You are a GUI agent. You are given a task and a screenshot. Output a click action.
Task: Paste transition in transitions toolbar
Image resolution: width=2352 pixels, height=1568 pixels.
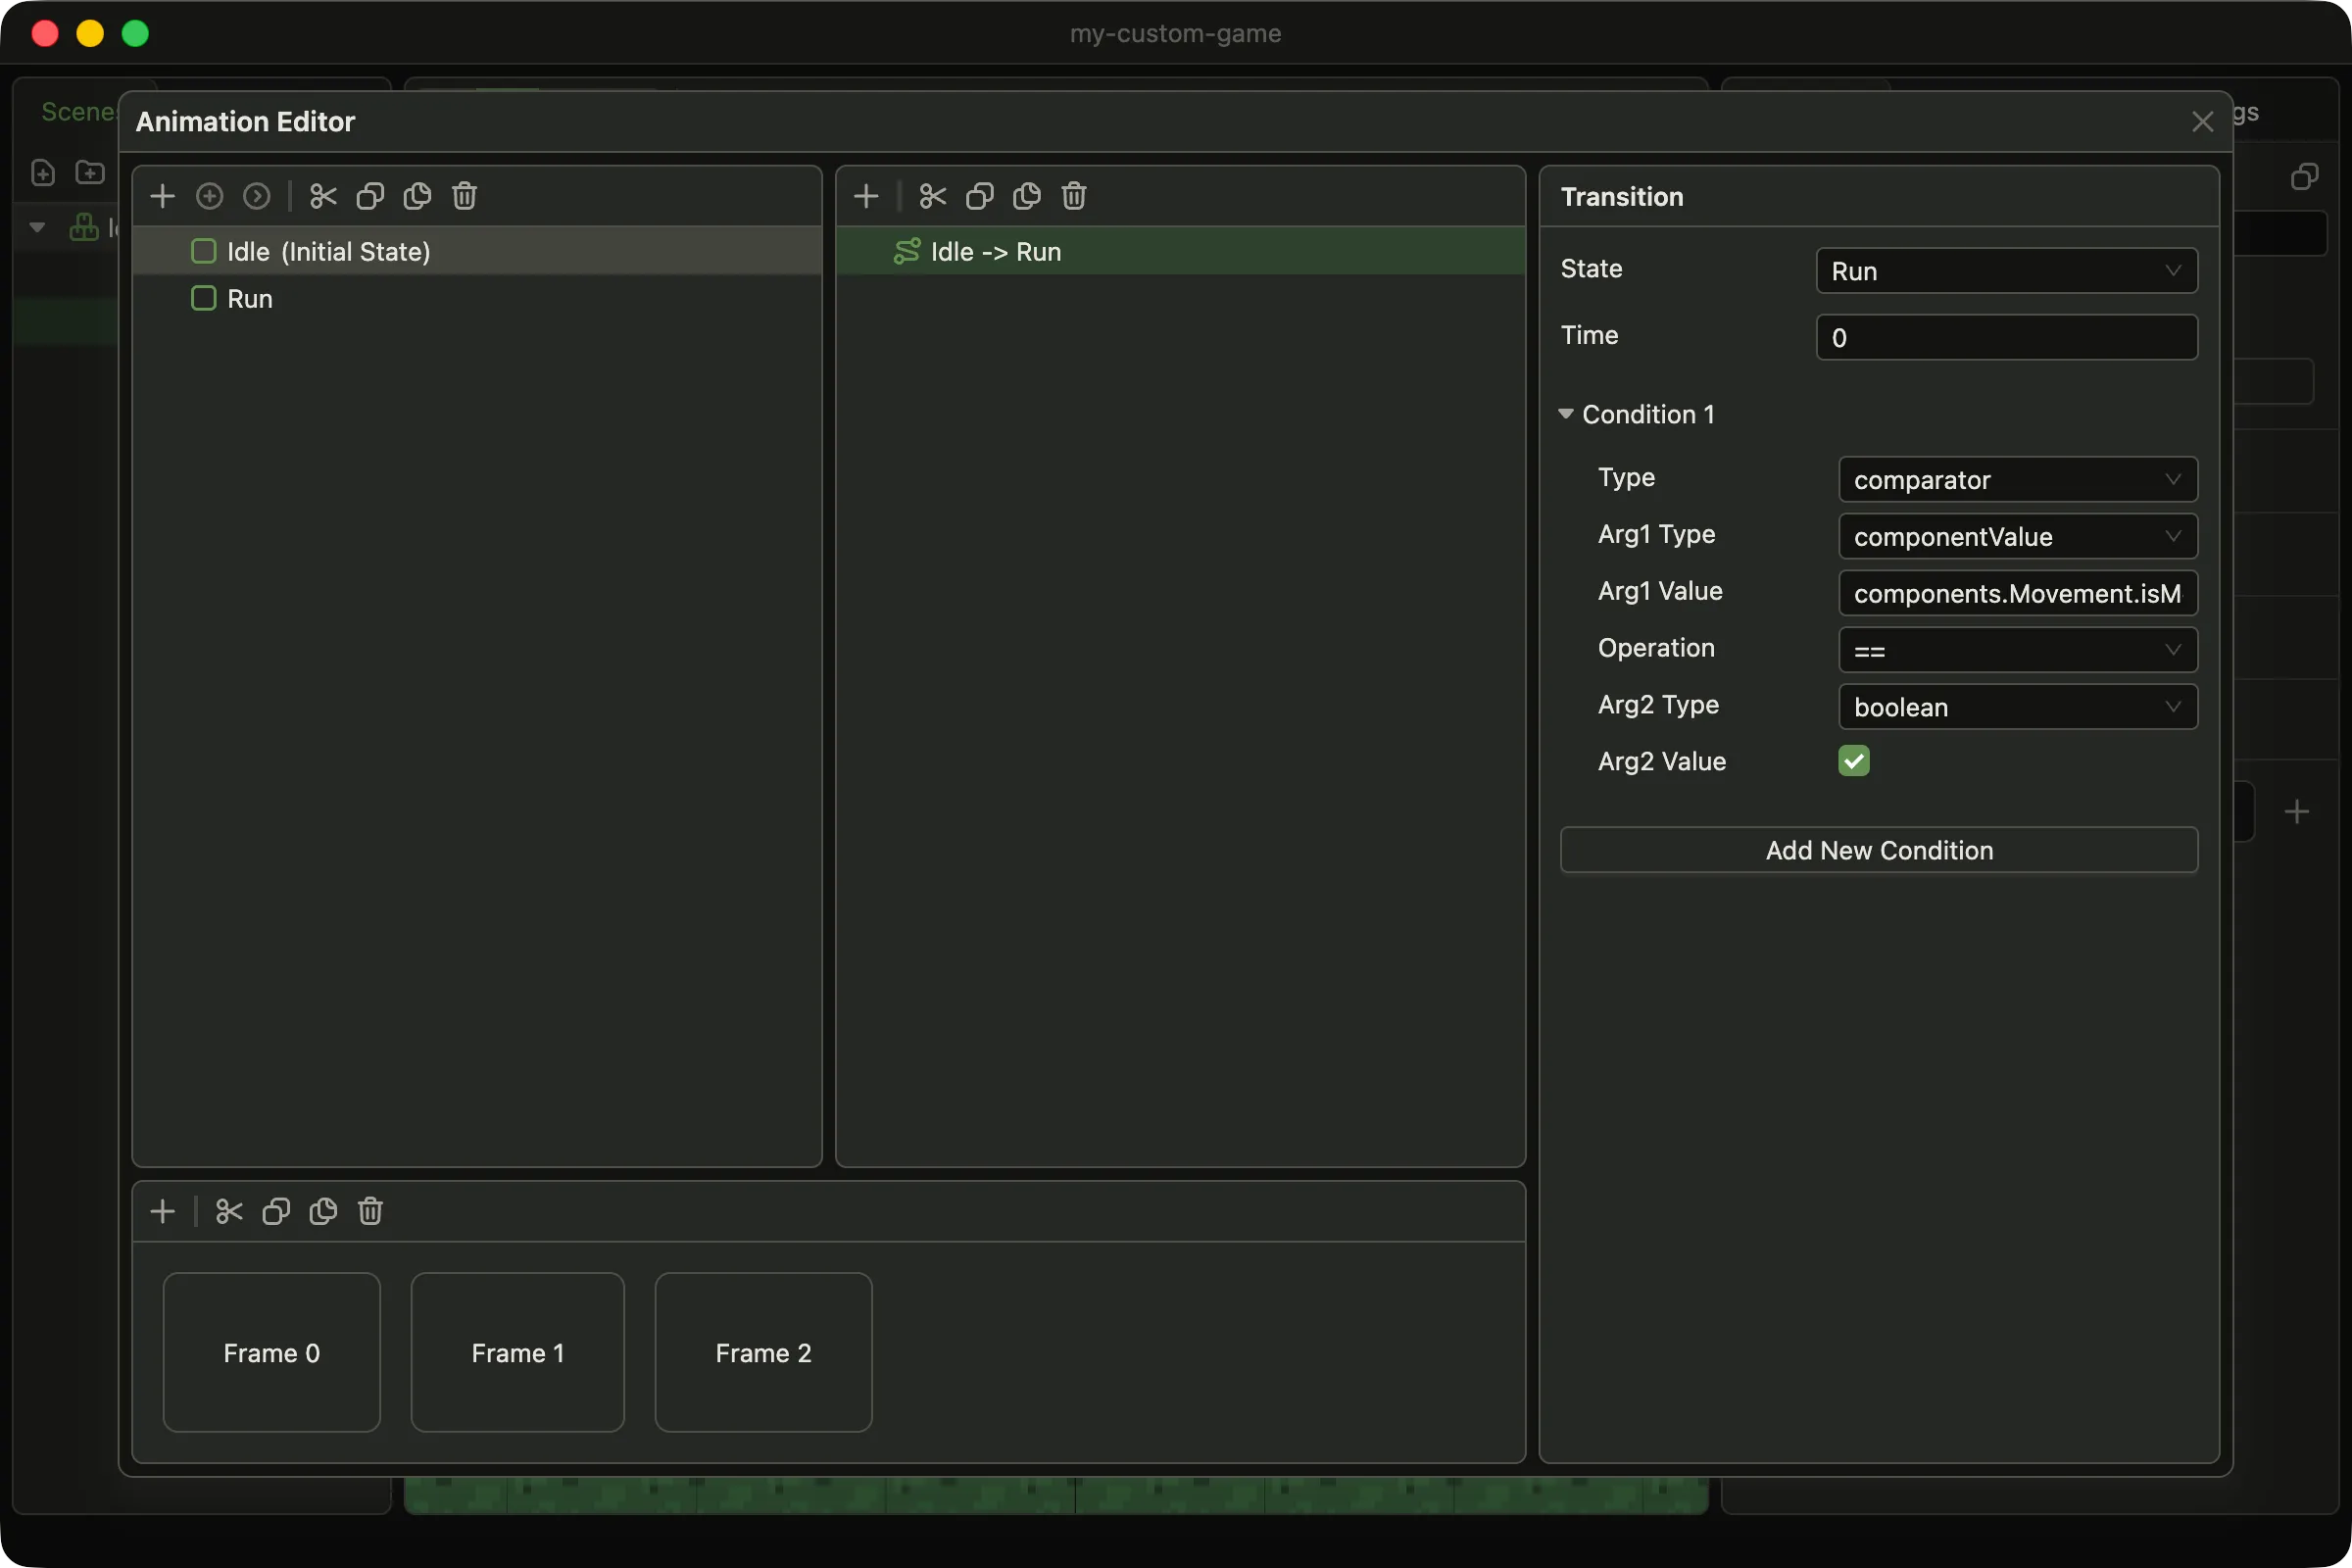(1026, 196)
